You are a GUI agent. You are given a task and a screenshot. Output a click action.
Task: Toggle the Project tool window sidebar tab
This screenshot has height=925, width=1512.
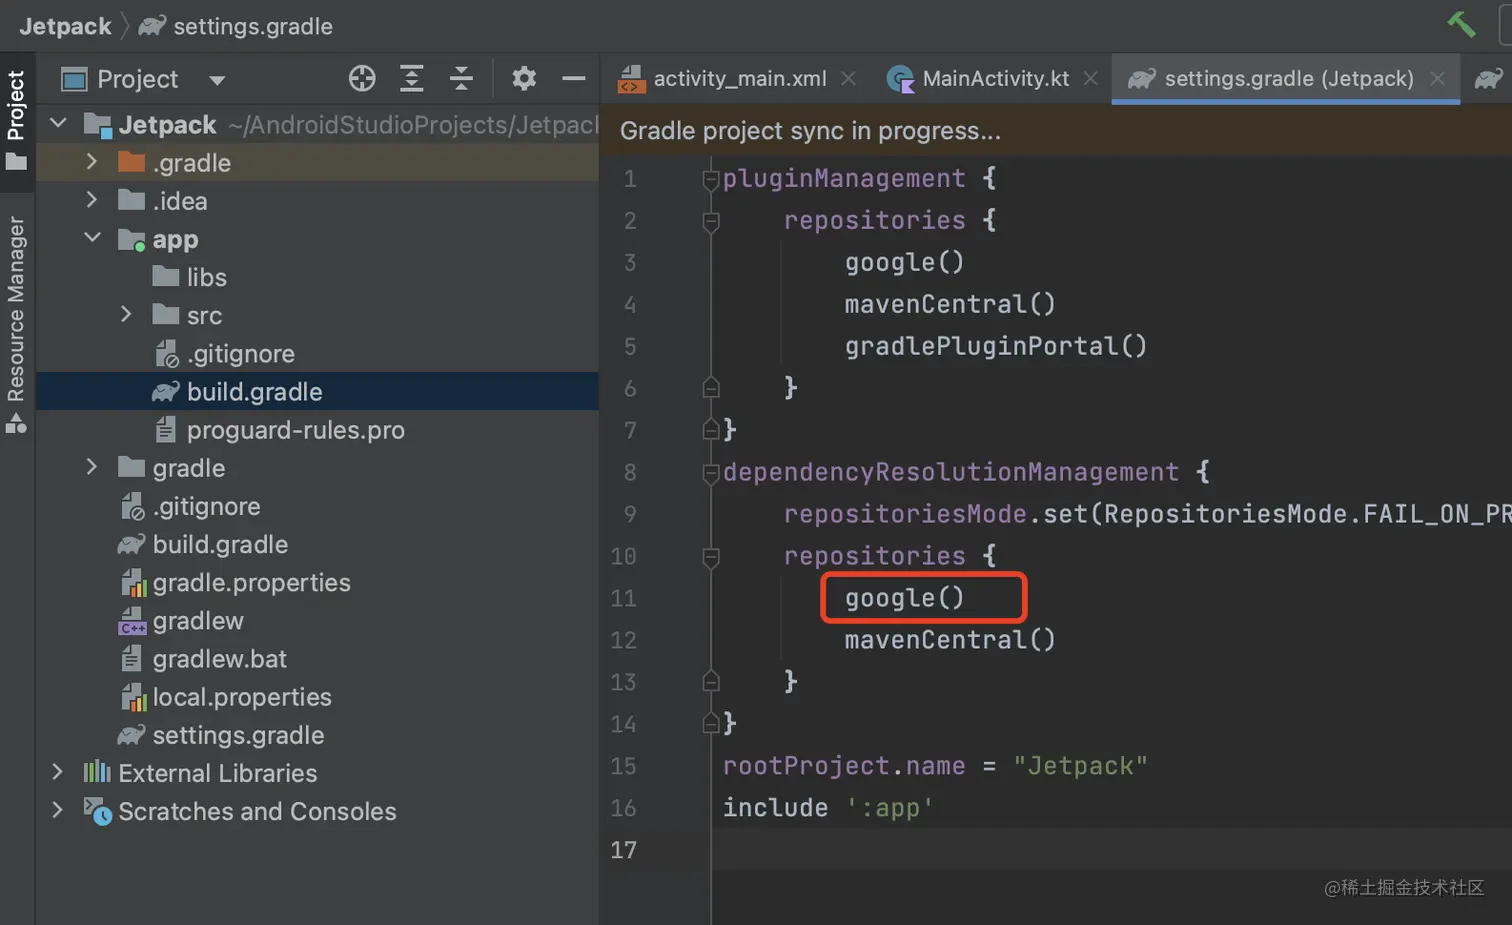16,119
